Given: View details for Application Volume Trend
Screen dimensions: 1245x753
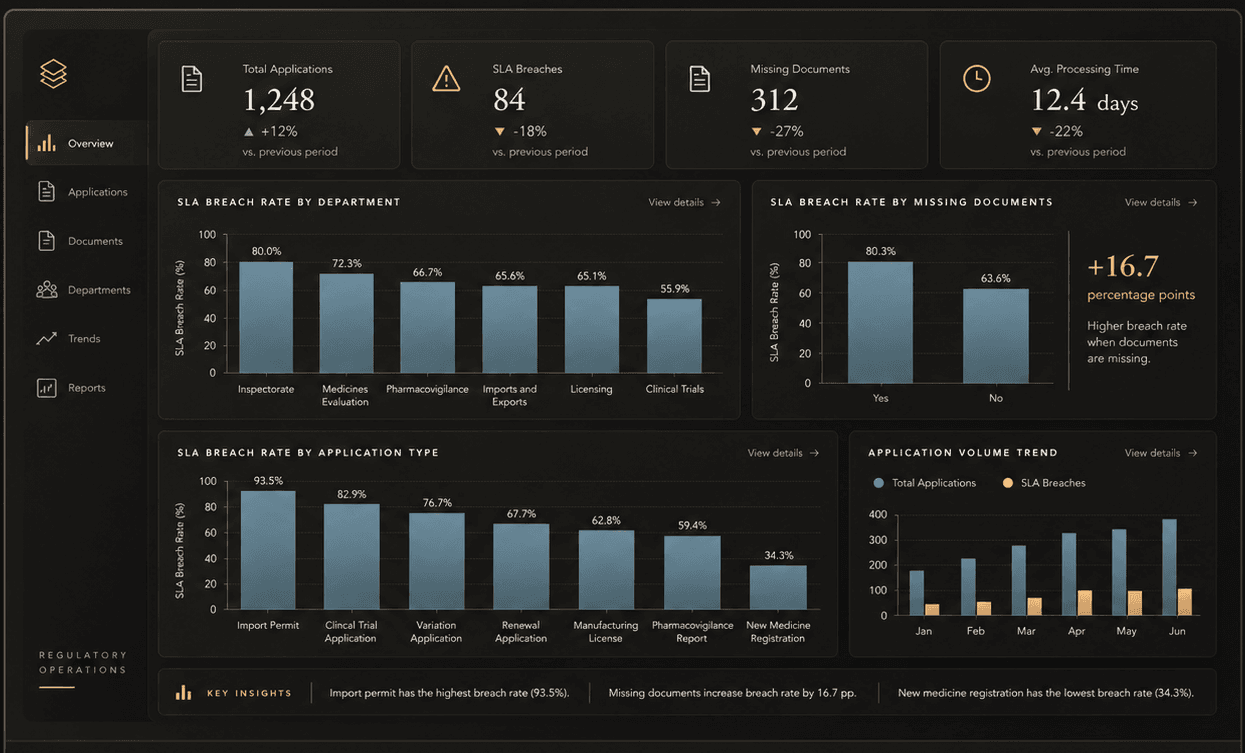Looking at the screenshot, I should [x=1161, y=453].
